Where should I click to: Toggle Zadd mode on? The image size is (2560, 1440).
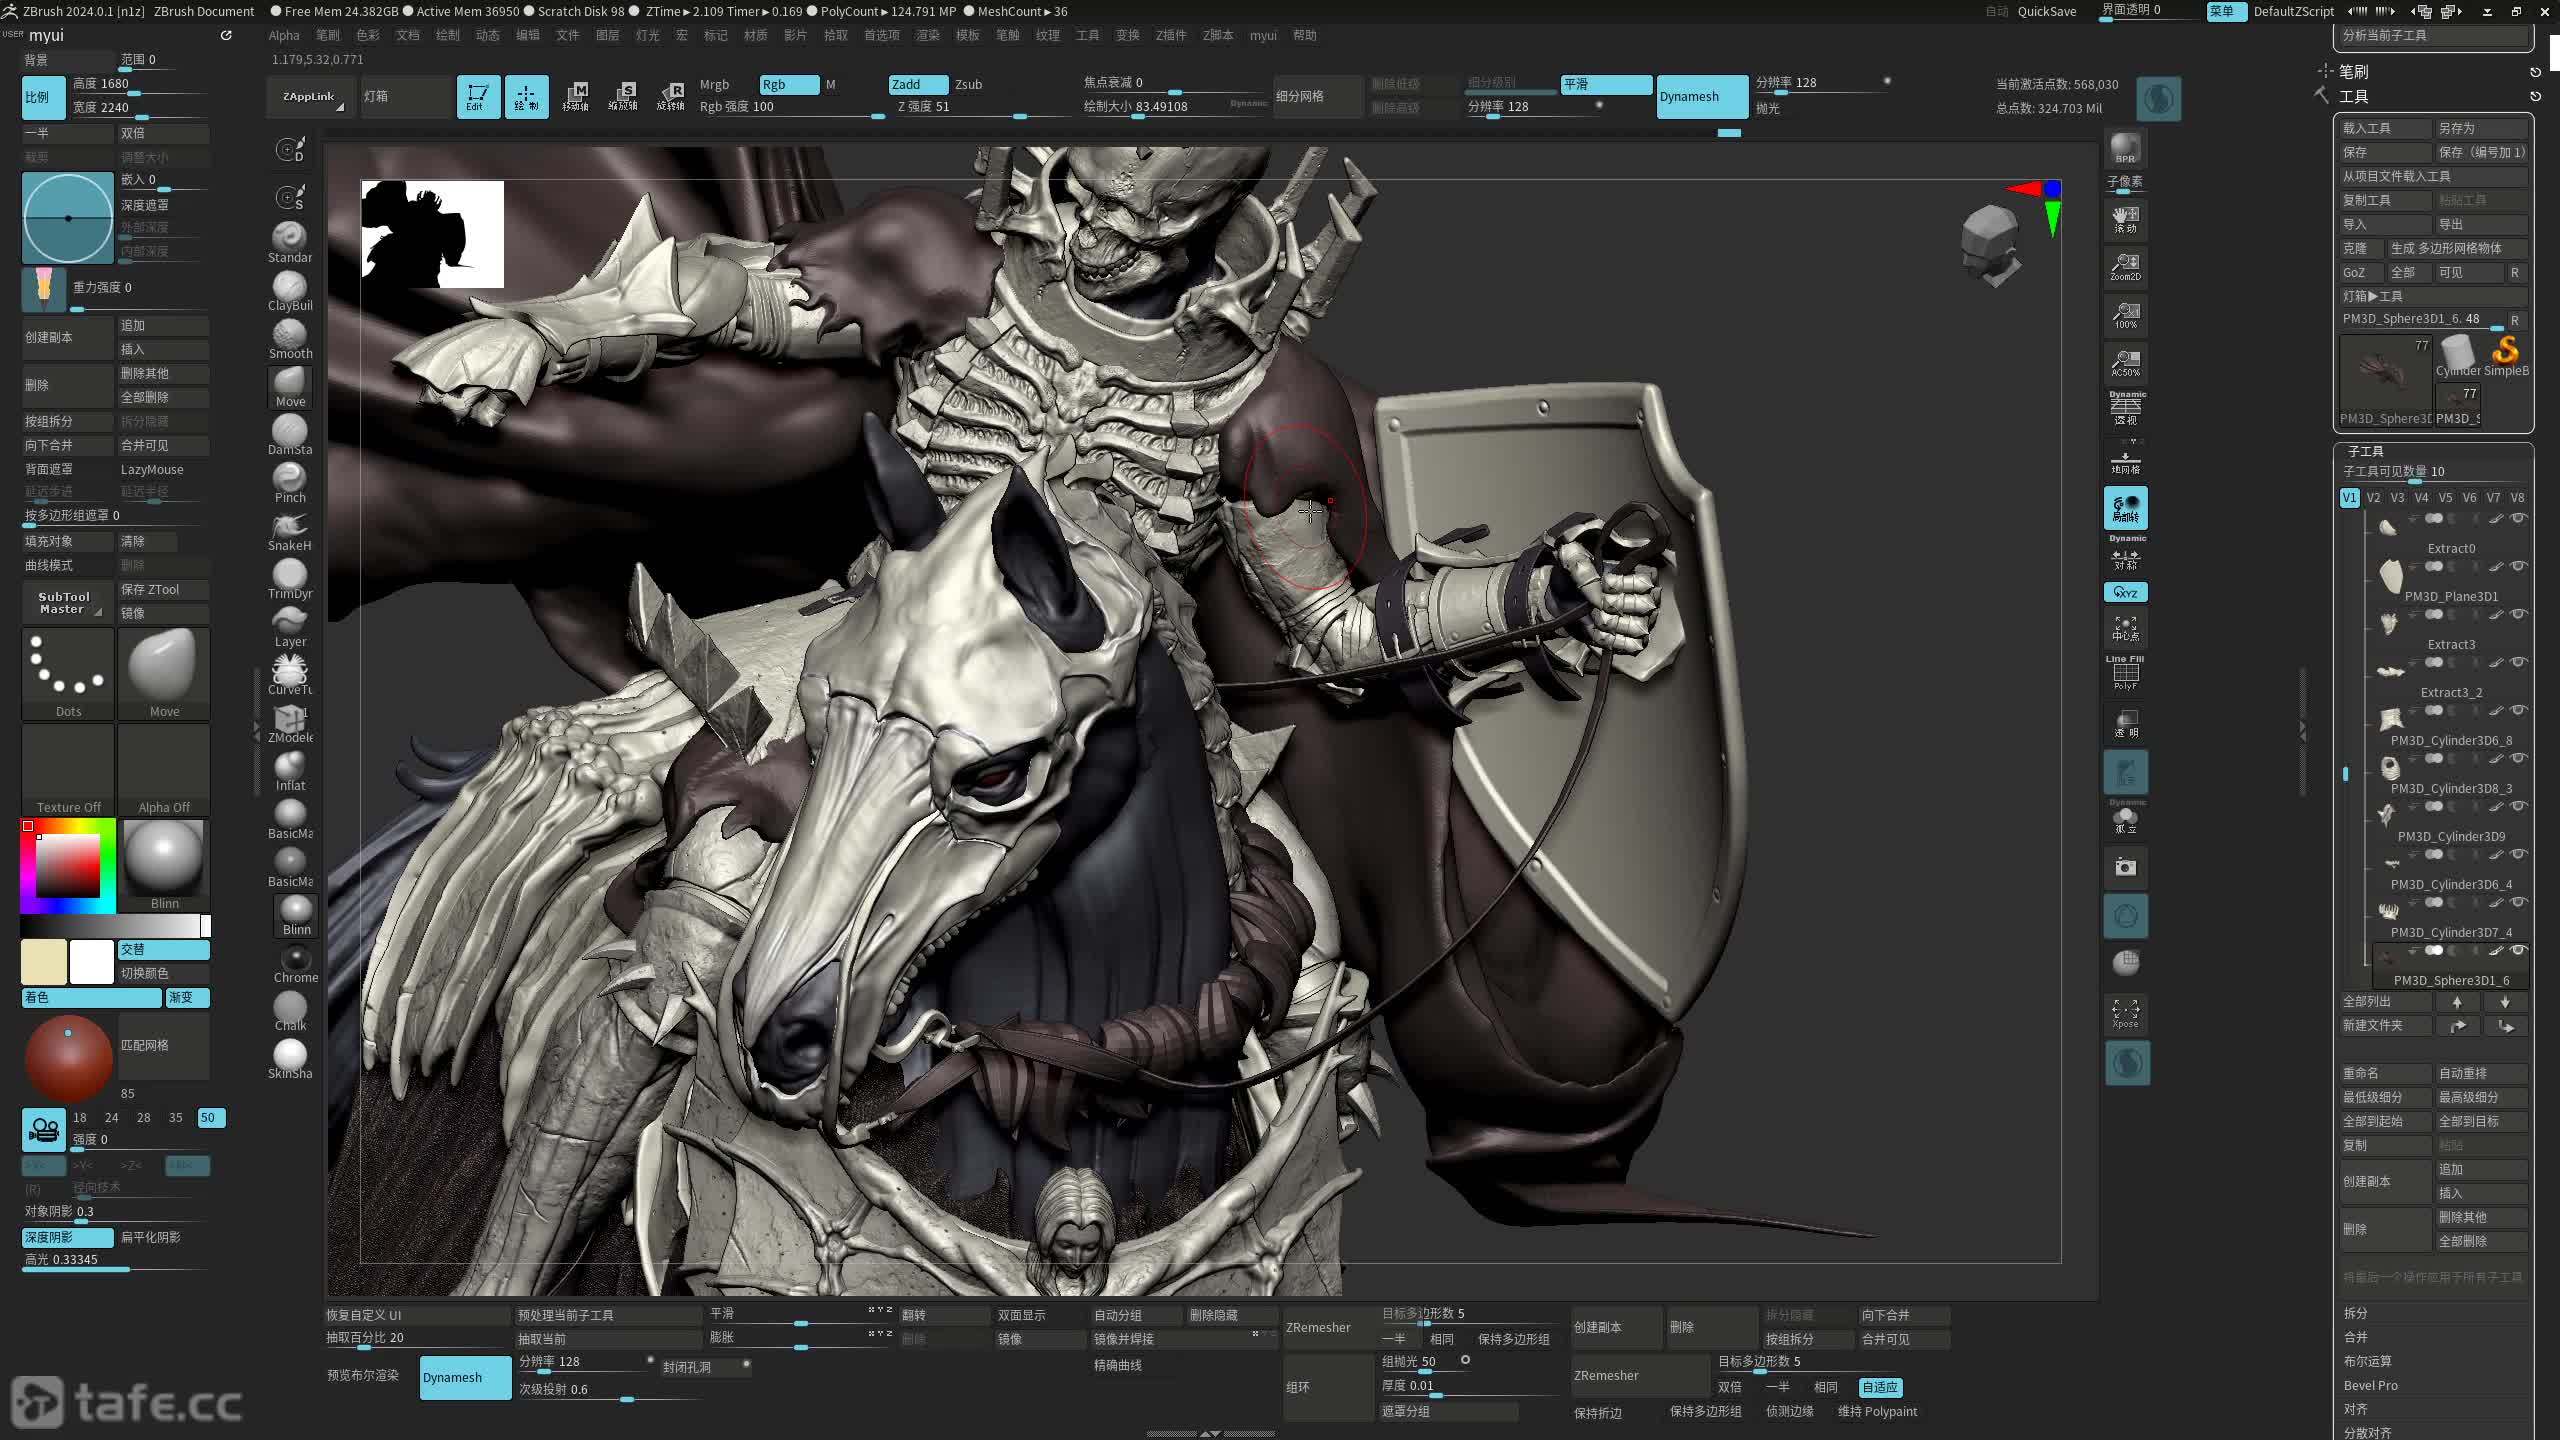point(917,85)
